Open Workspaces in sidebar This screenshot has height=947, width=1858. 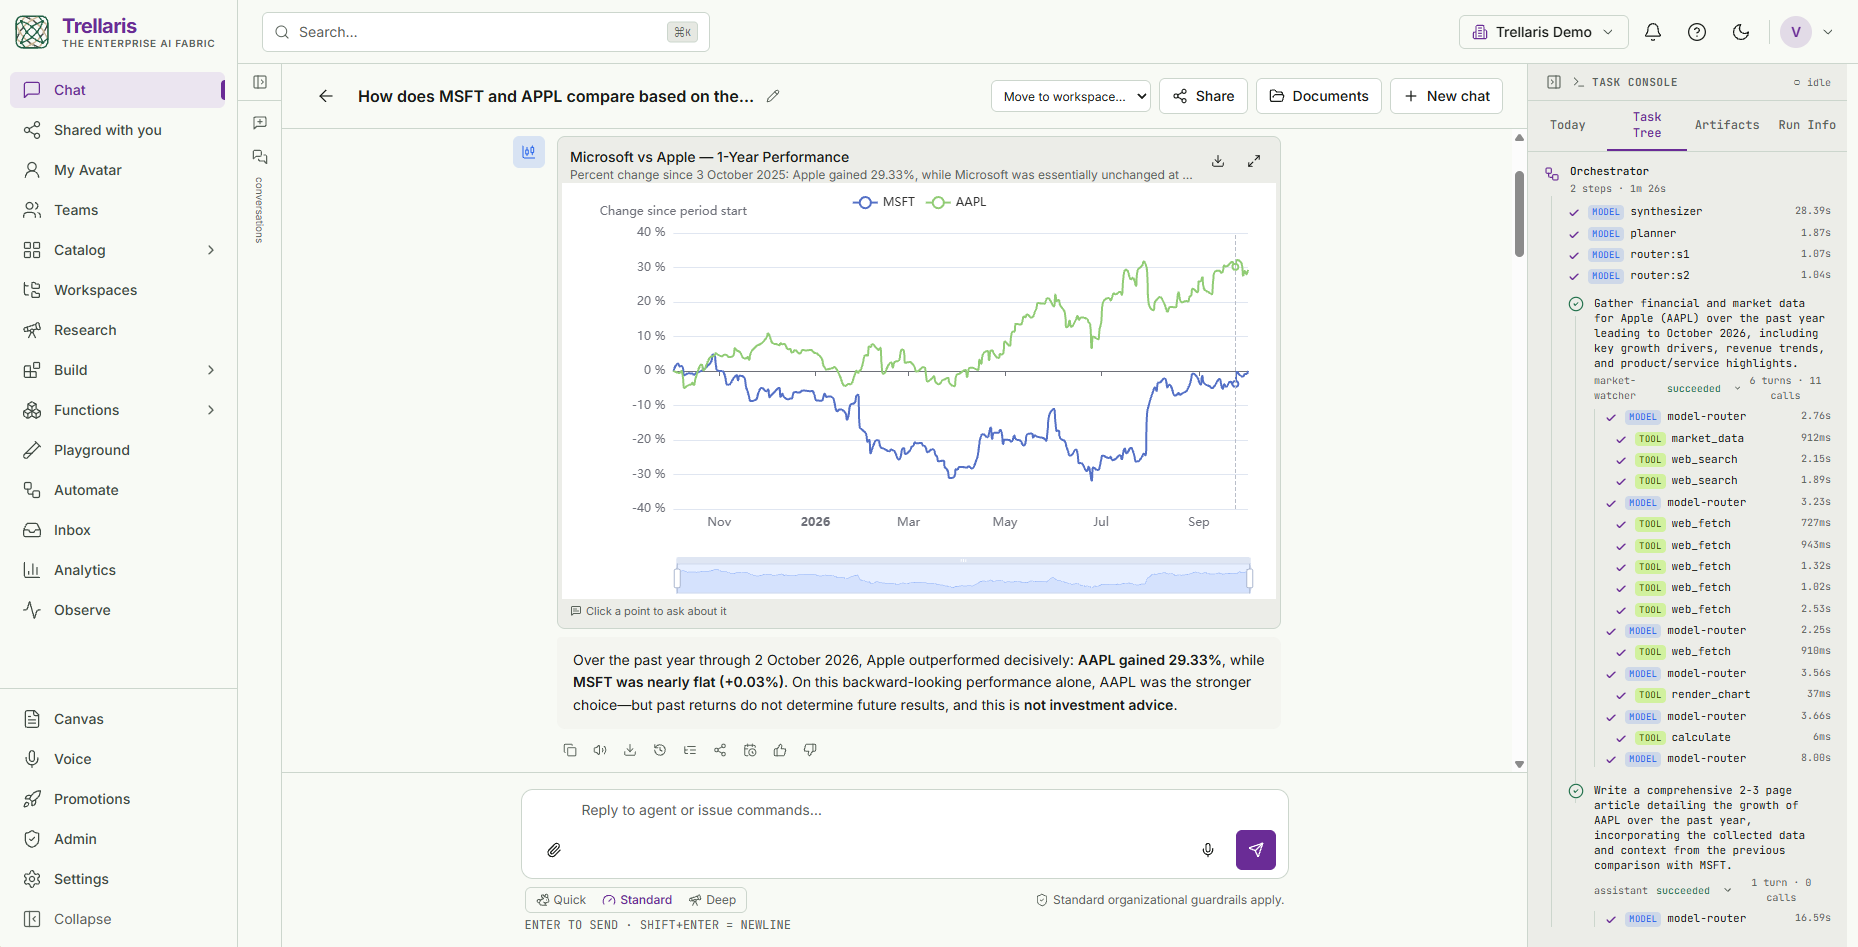(118, 290)
